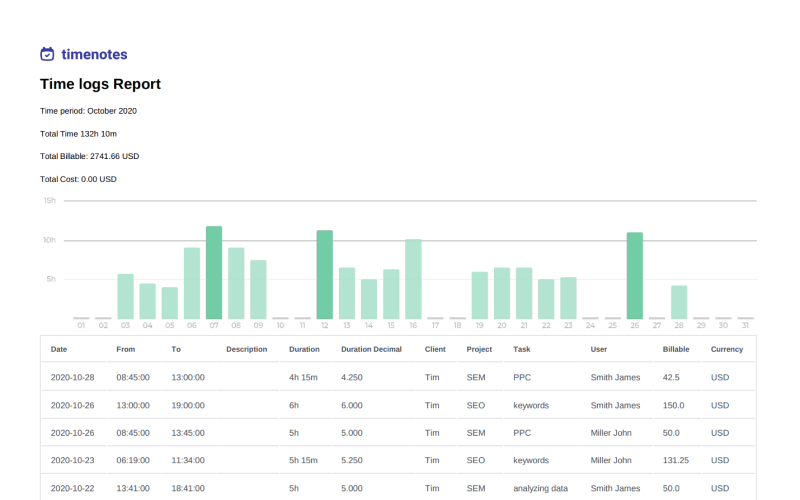Viewport: 800px width, 500px height.
Task: Click the From column header
Action: coord(126,349)
